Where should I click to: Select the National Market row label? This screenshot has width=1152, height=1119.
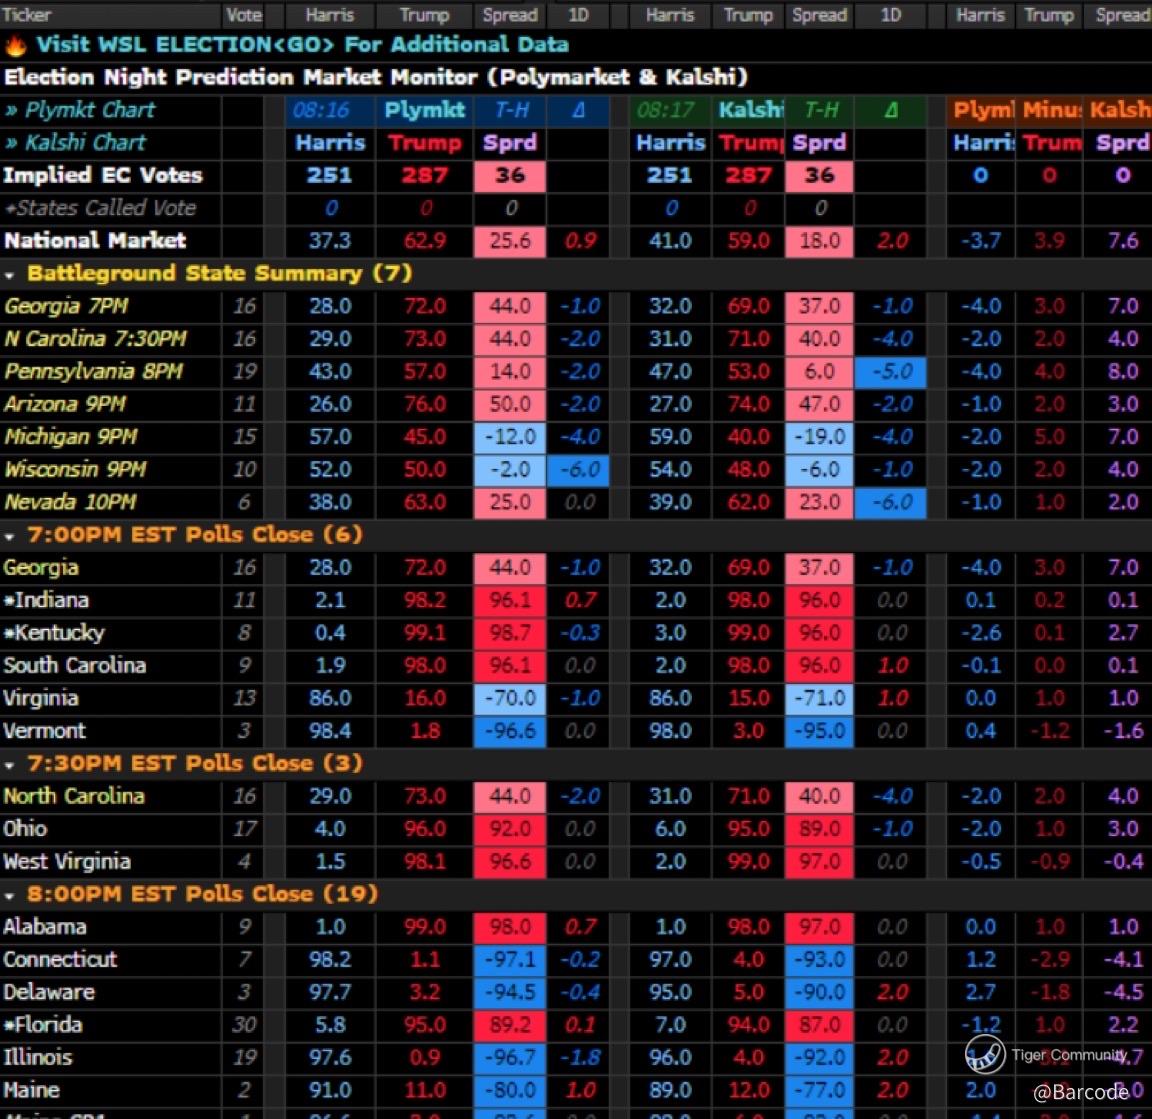(95, 241)
